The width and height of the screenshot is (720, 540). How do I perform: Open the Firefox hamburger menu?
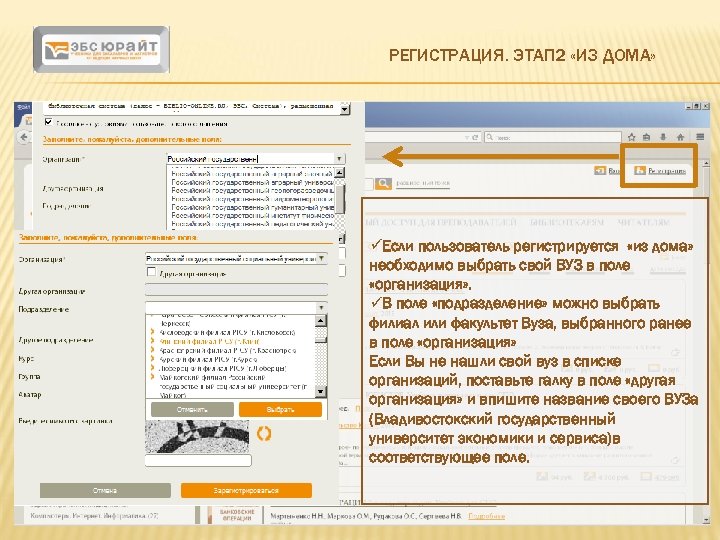coord(700,137)
